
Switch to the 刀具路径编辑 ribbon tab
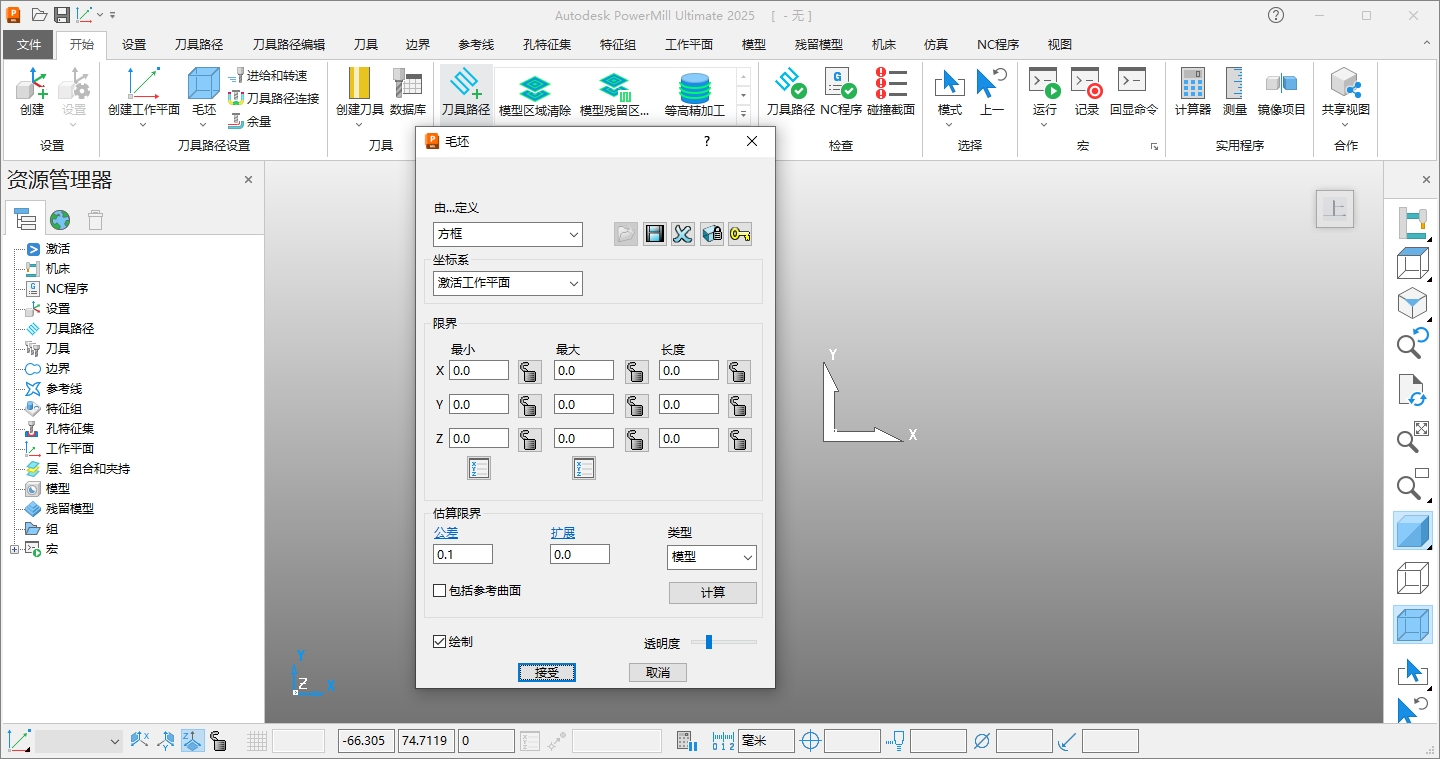[x=289, y=44]
